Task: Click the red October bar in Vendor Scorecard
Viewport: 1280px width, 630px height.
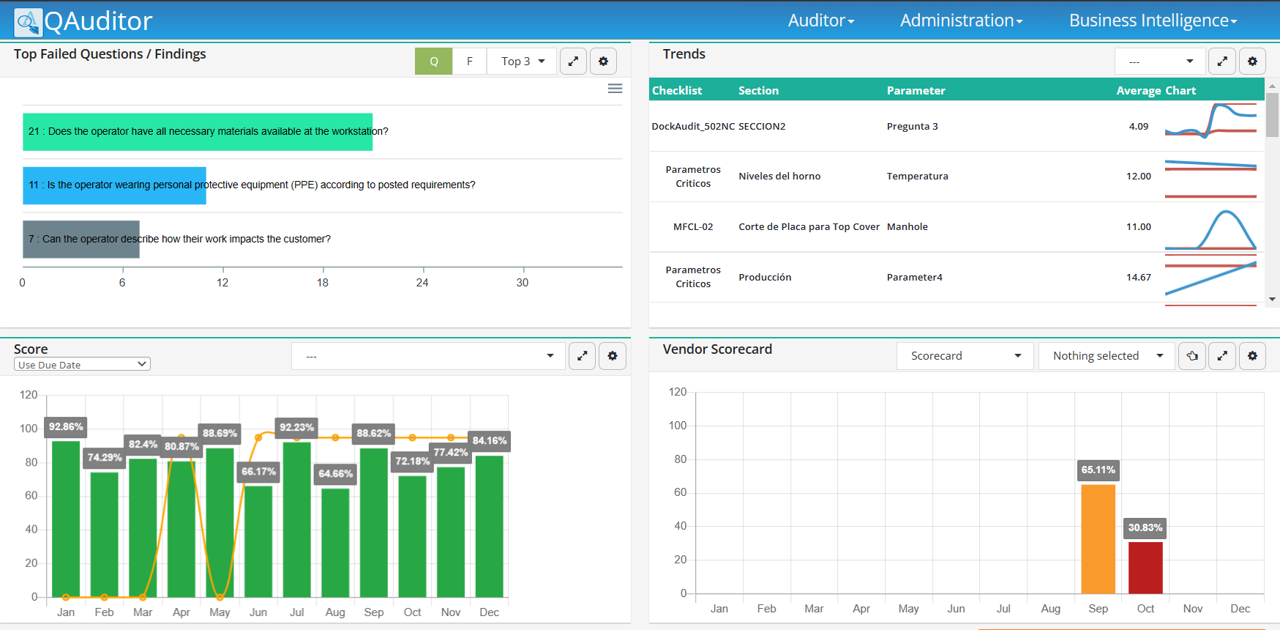Action: tap(1146, 568)
